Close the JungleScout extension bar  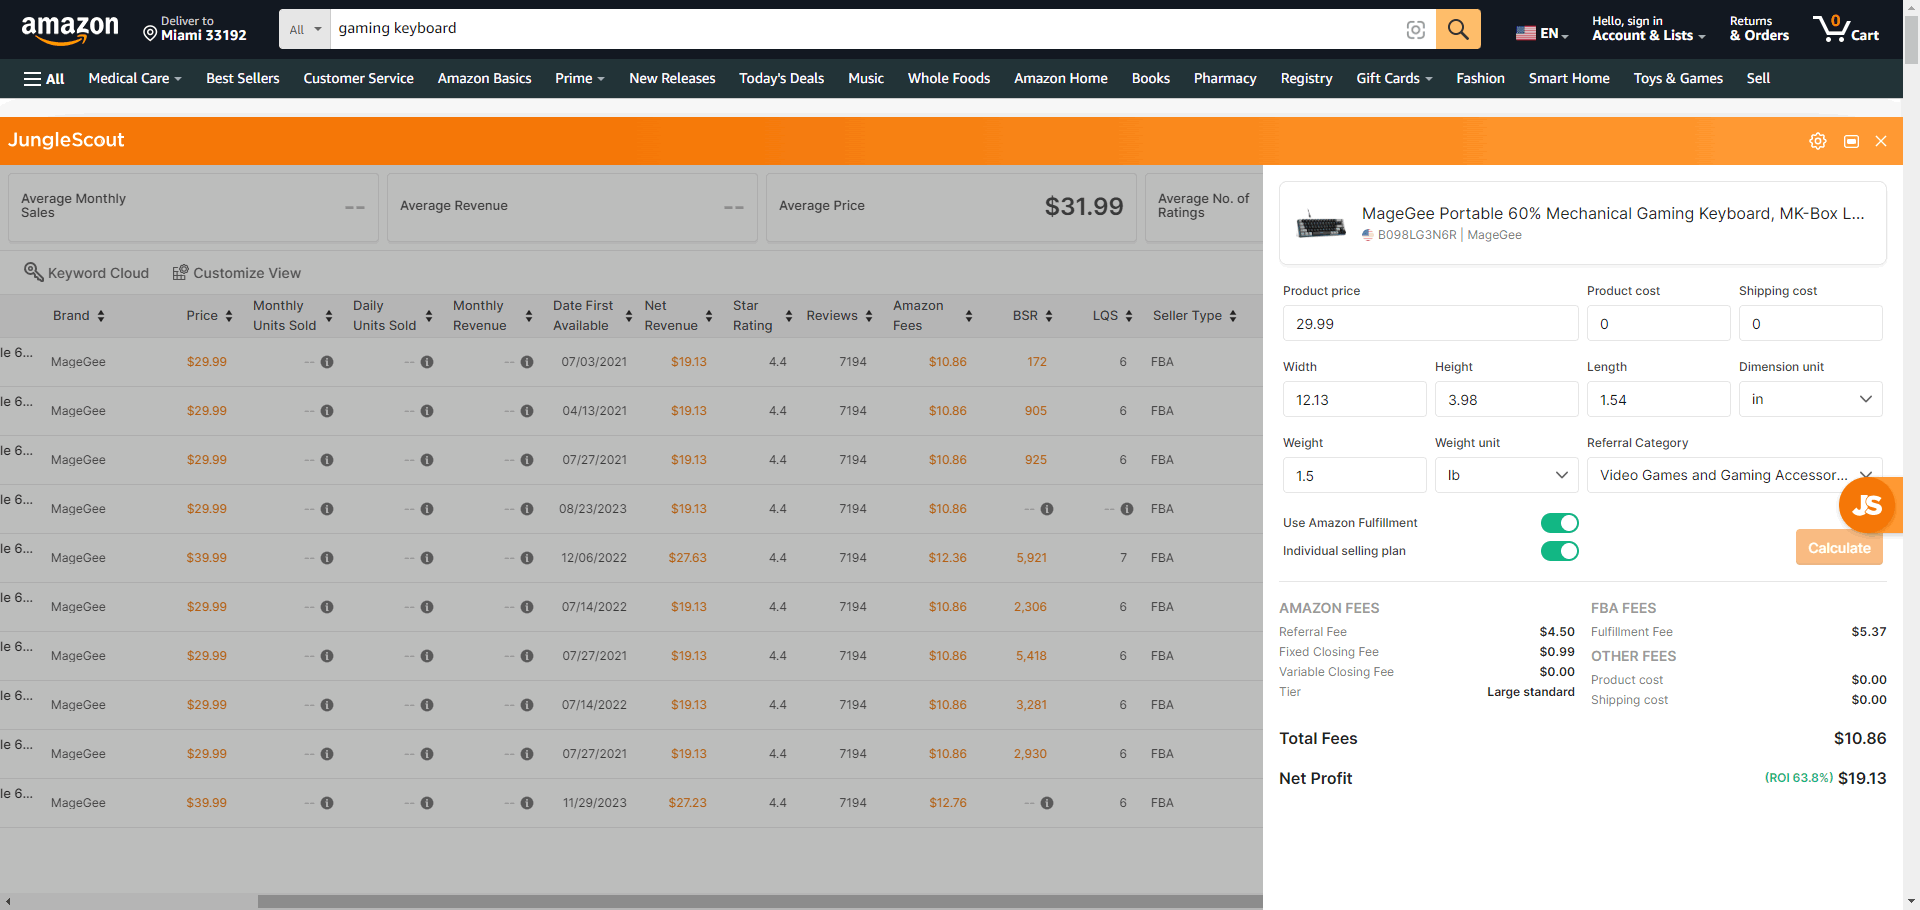tap(1881, 141)
